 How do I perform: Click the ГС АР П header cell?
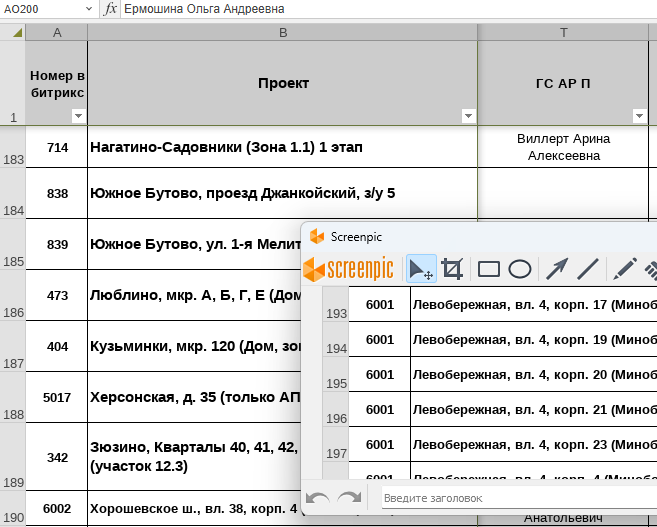563,83
